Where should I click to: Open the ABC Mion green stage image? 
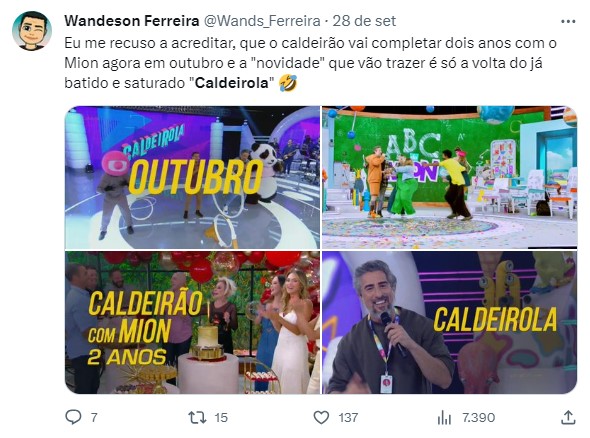[x=449, y=177]
